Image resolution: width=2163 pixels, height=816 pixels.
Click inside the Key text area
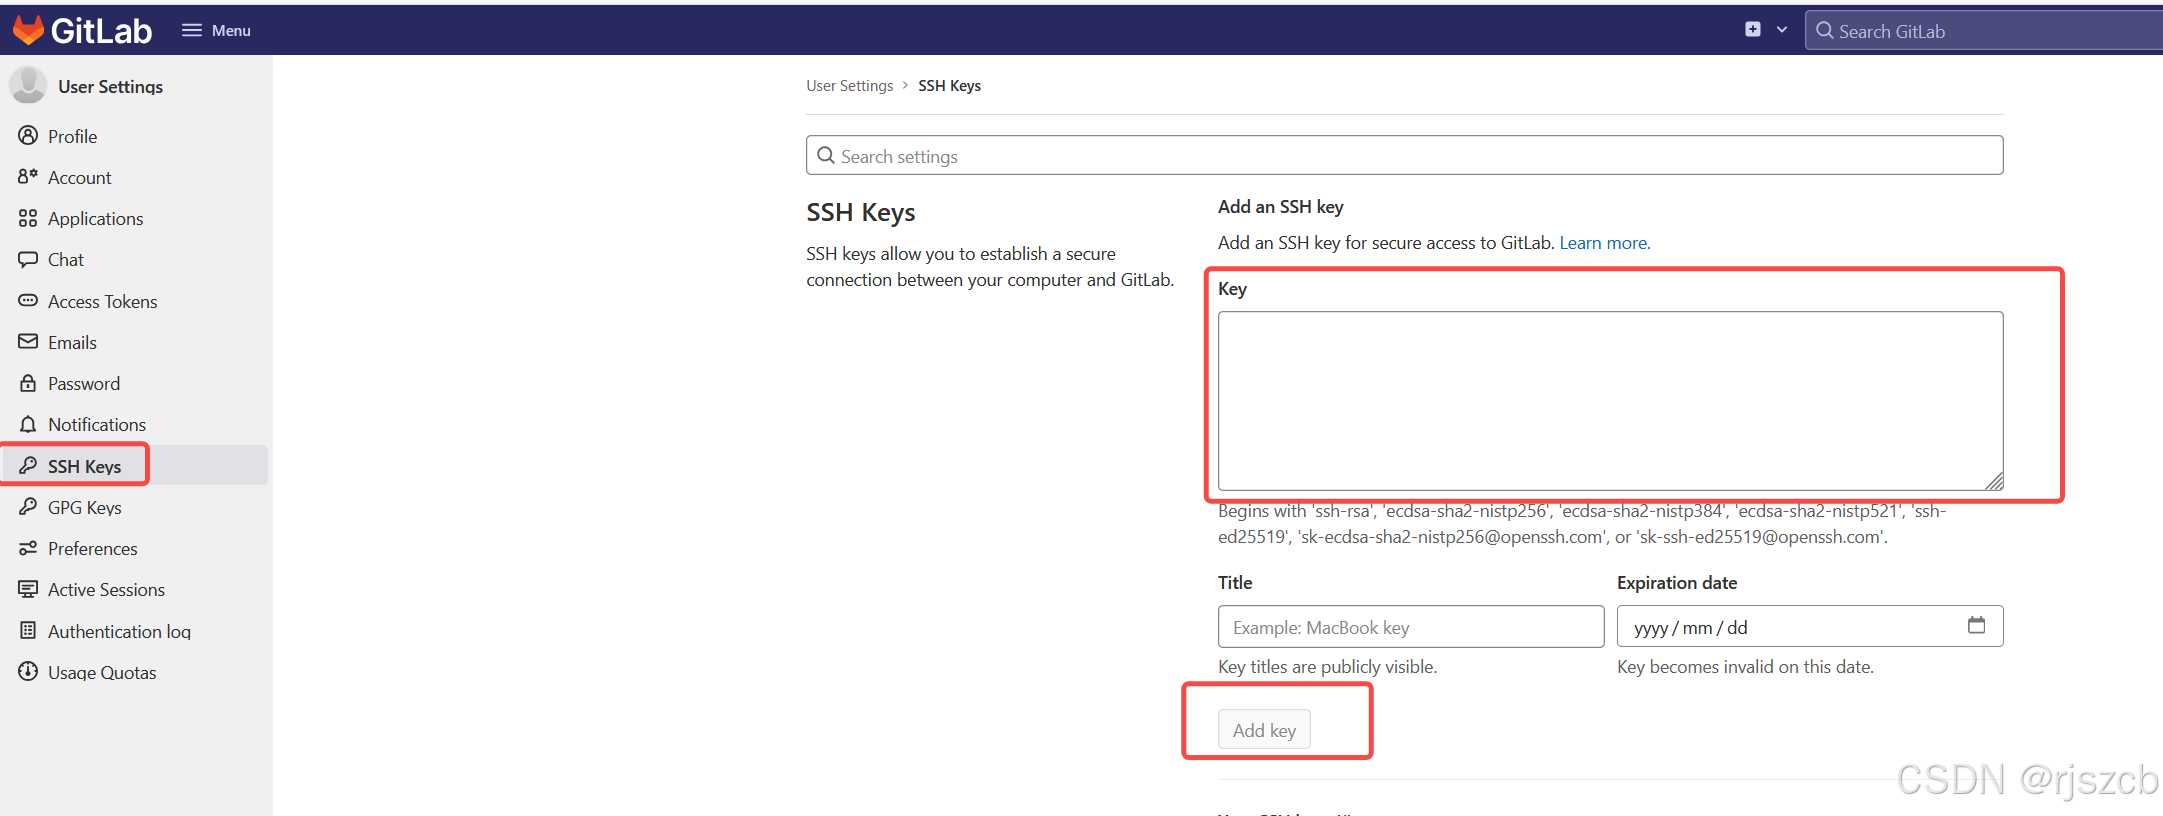(x=1610, y=400)
